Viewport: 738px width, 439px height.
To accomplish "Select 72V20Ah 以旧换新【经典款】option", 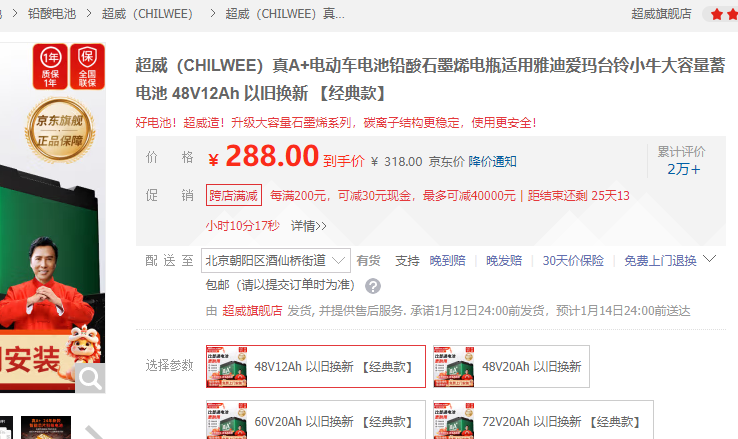I will (543, 420).
